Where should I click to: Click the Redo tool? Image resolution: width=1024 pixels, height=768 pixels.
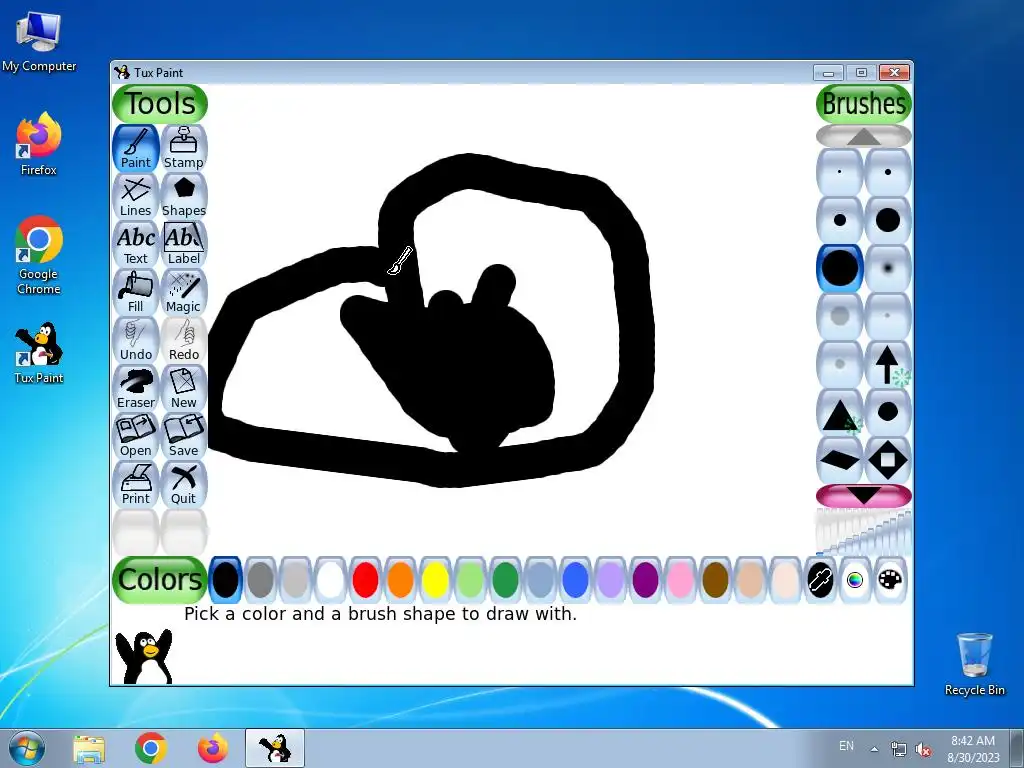coord(184,340)
